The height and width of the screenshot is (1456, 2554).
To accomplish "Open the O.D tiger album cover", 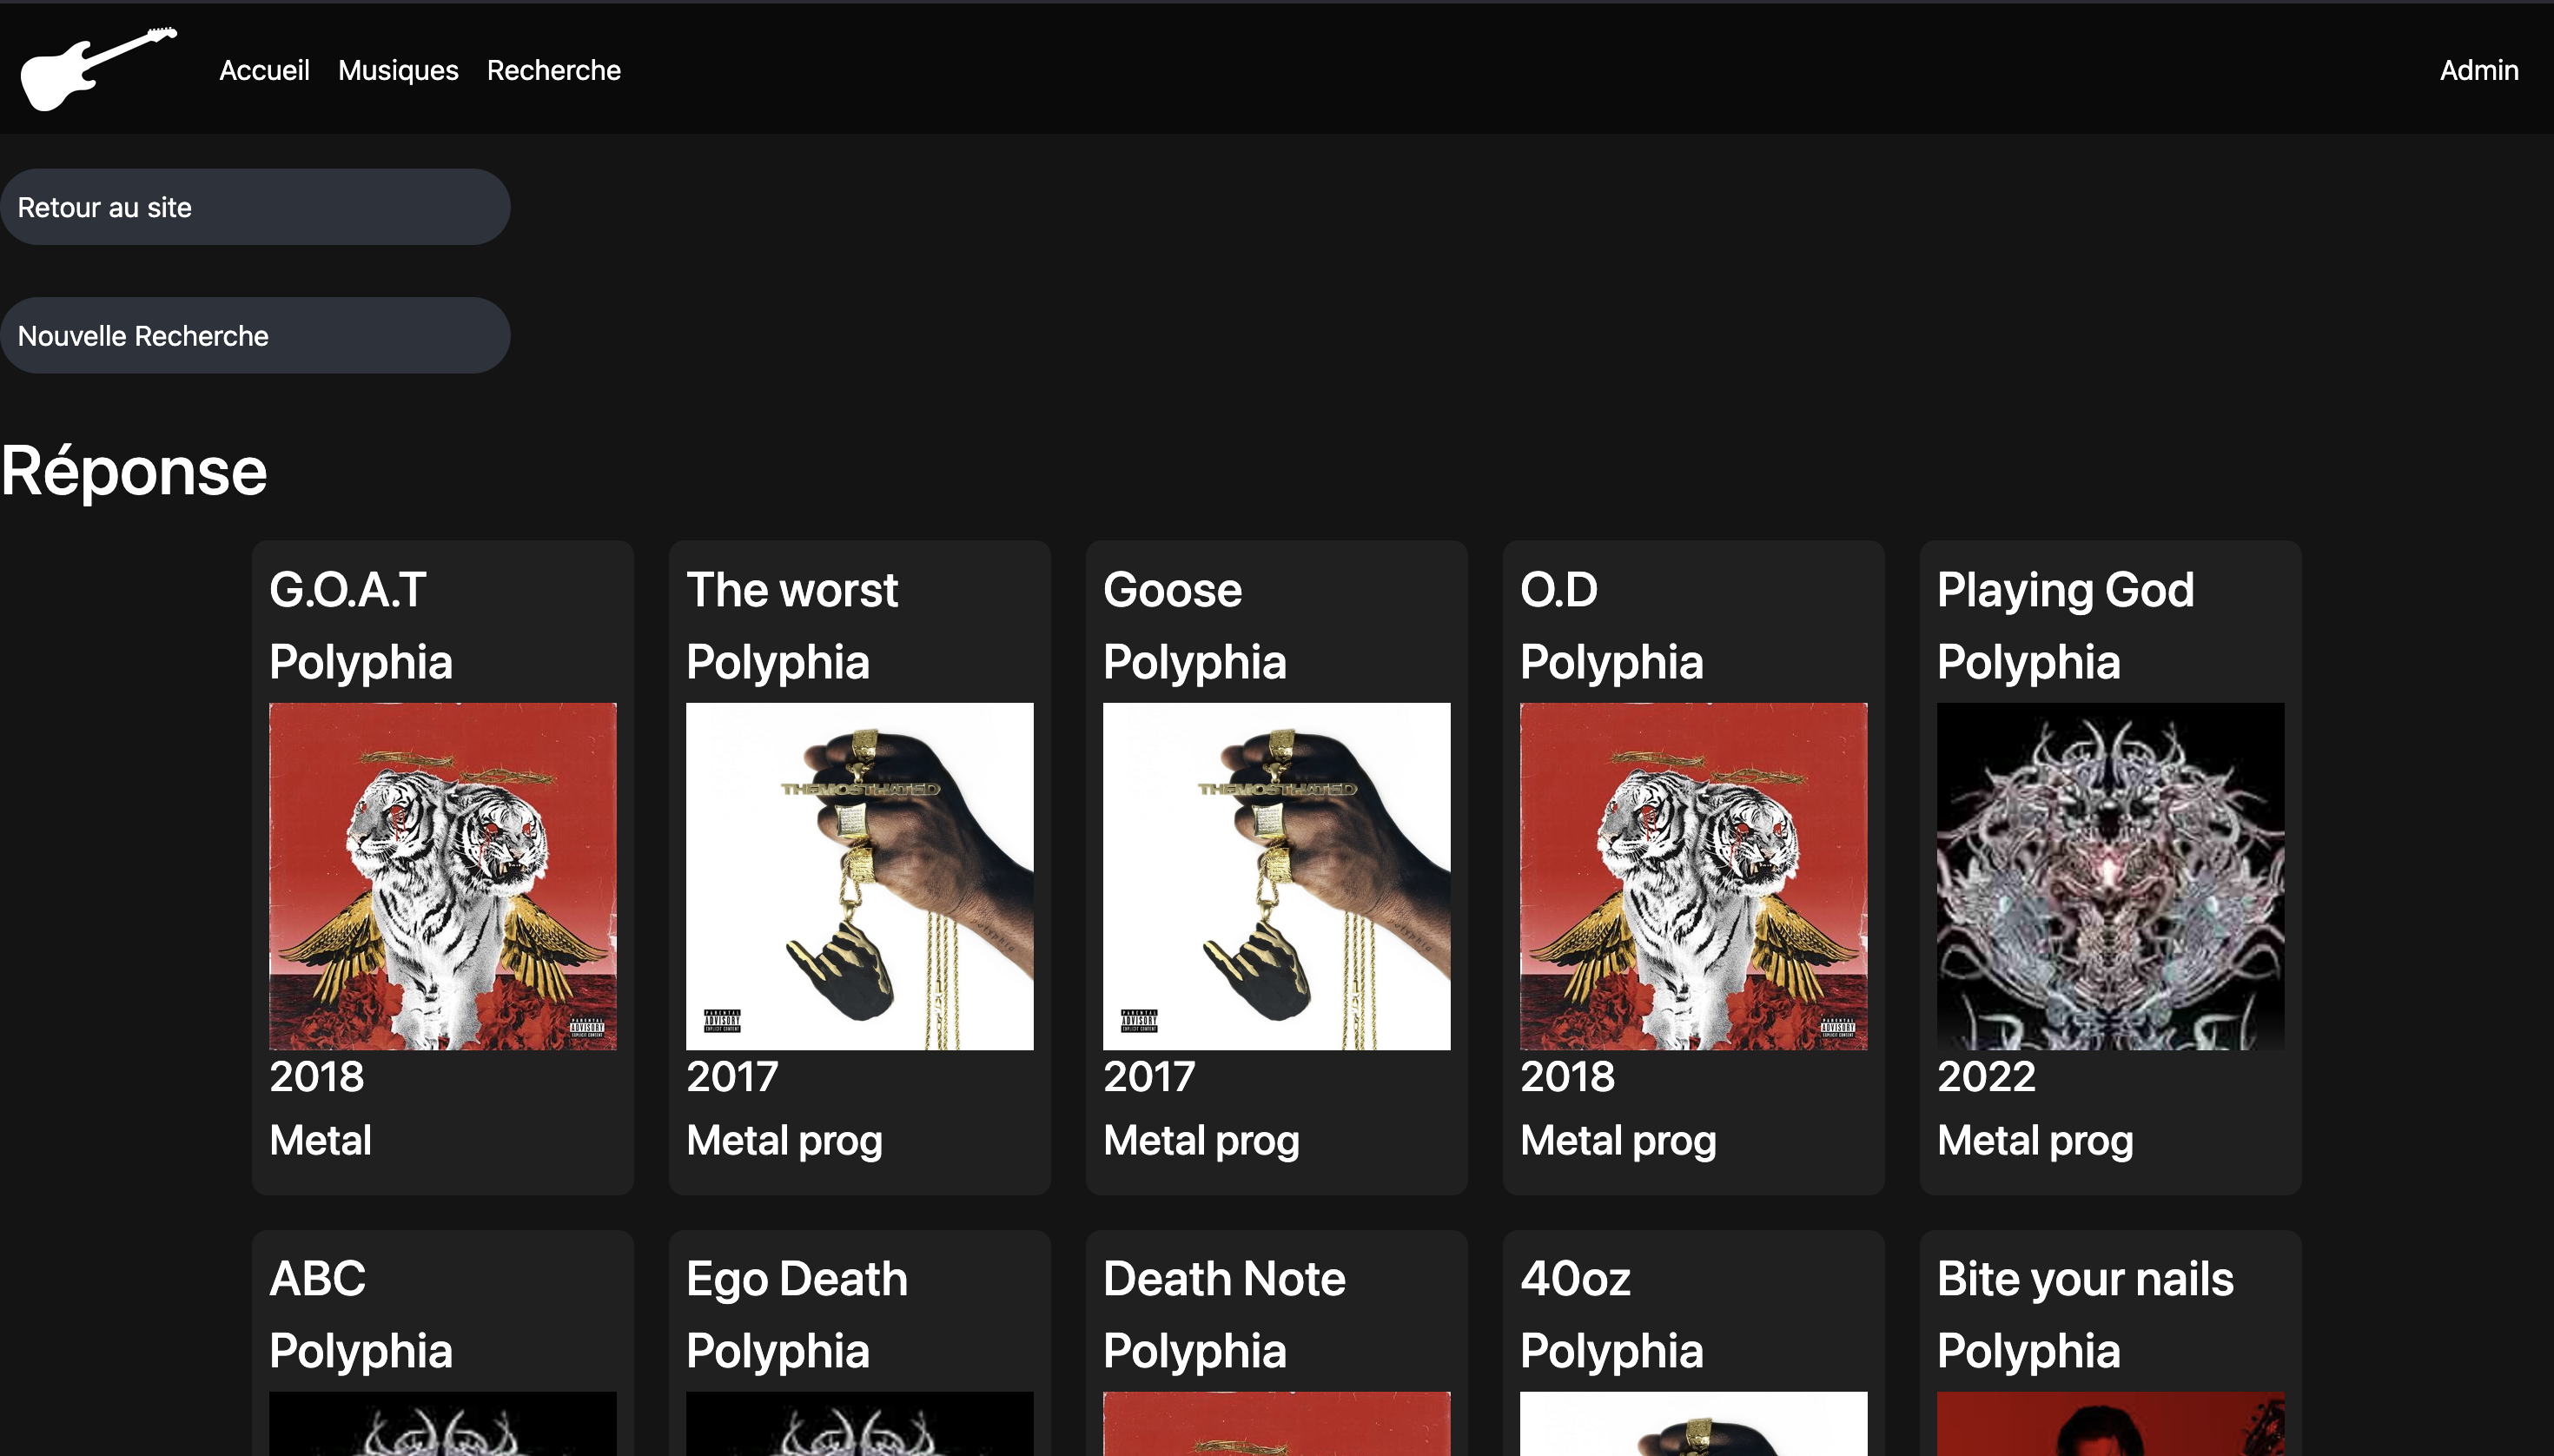I will coord(1694,876).
